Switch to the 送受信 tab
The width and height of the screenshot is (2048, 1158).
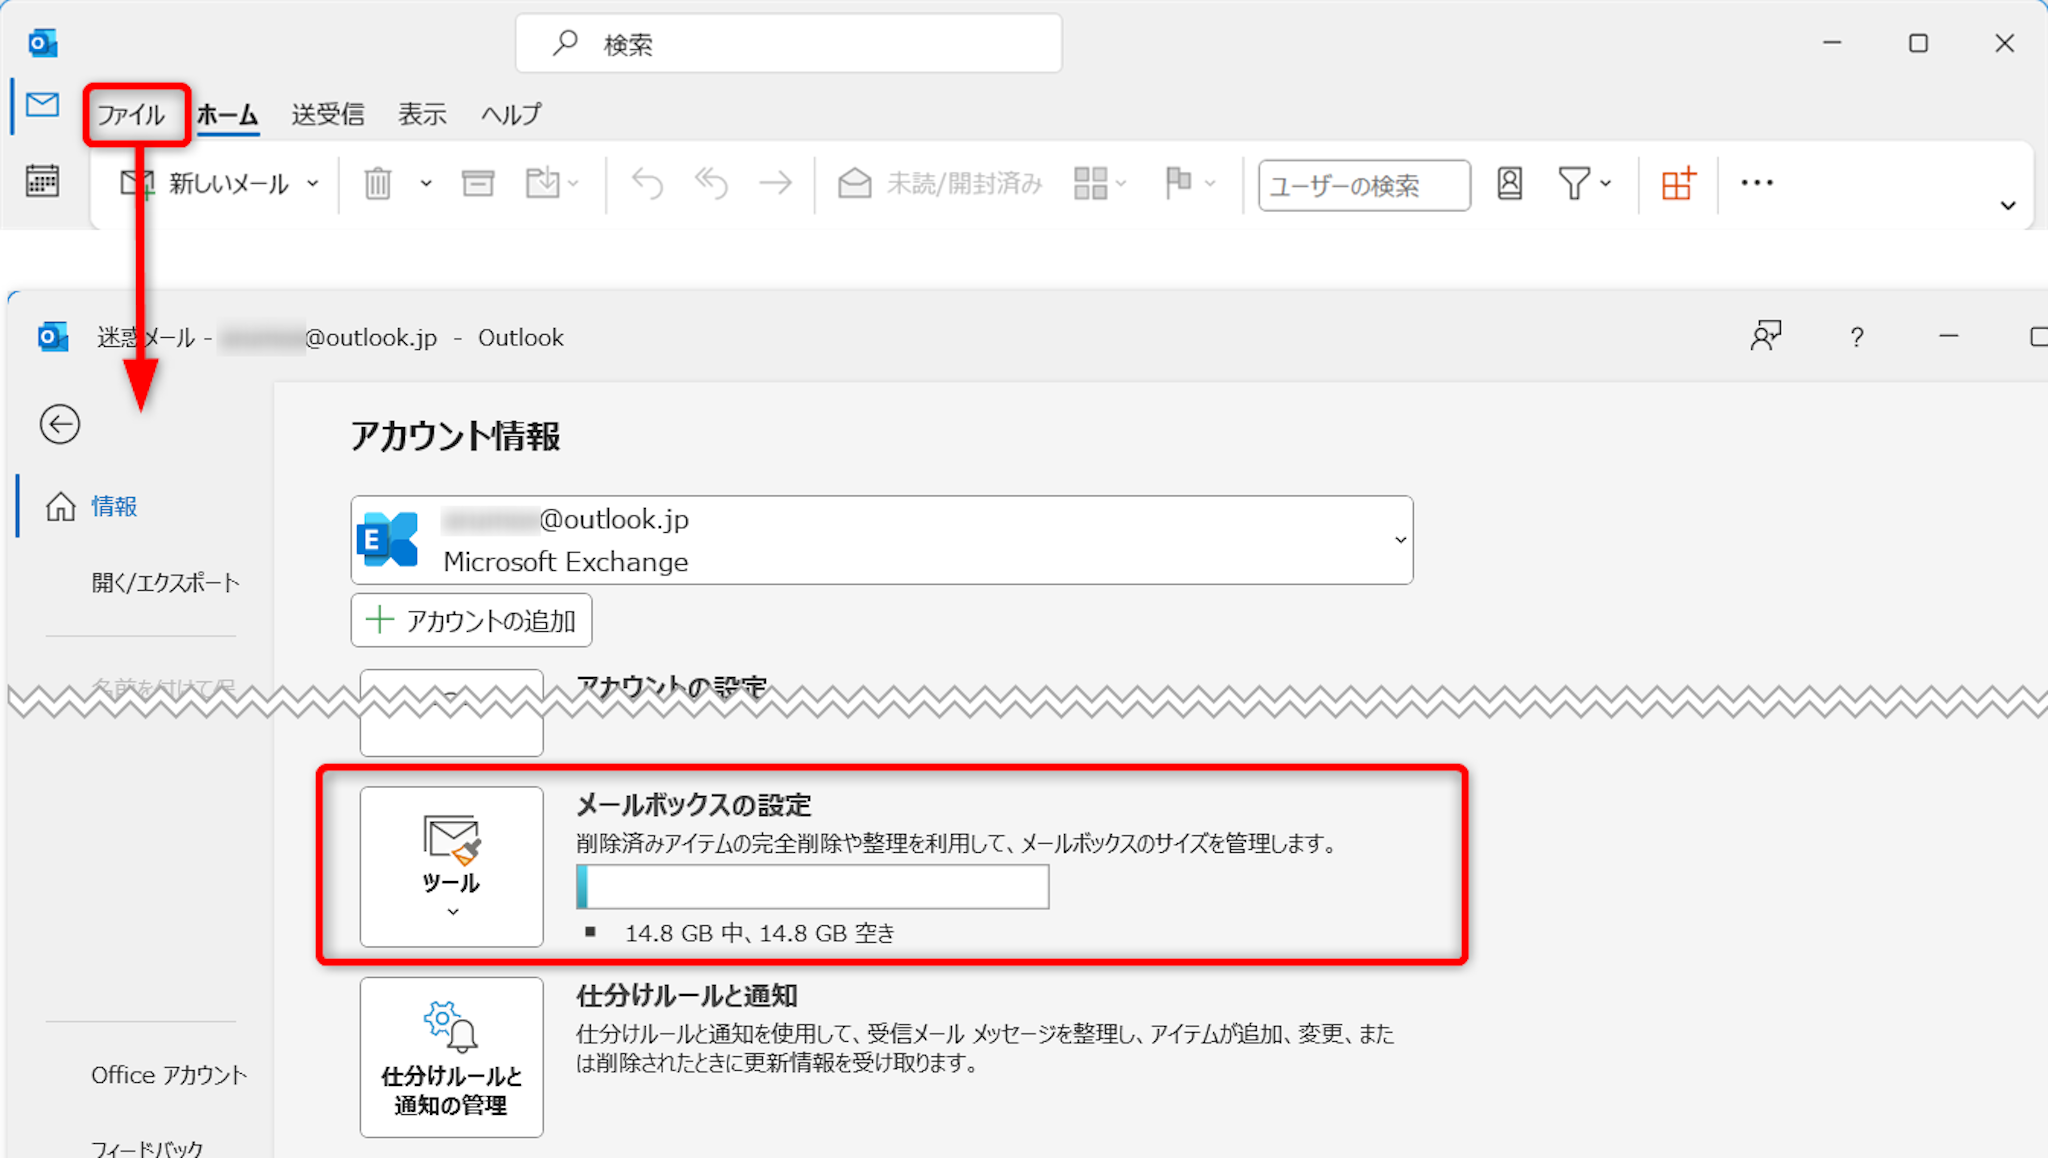click(x=327, y=115)
